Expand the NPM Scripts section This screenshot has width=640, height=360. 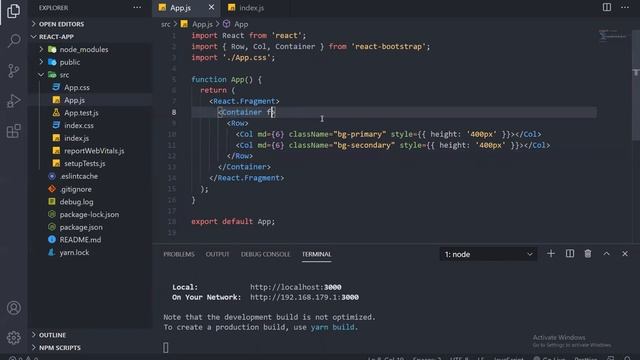click(x=90, y=348)
